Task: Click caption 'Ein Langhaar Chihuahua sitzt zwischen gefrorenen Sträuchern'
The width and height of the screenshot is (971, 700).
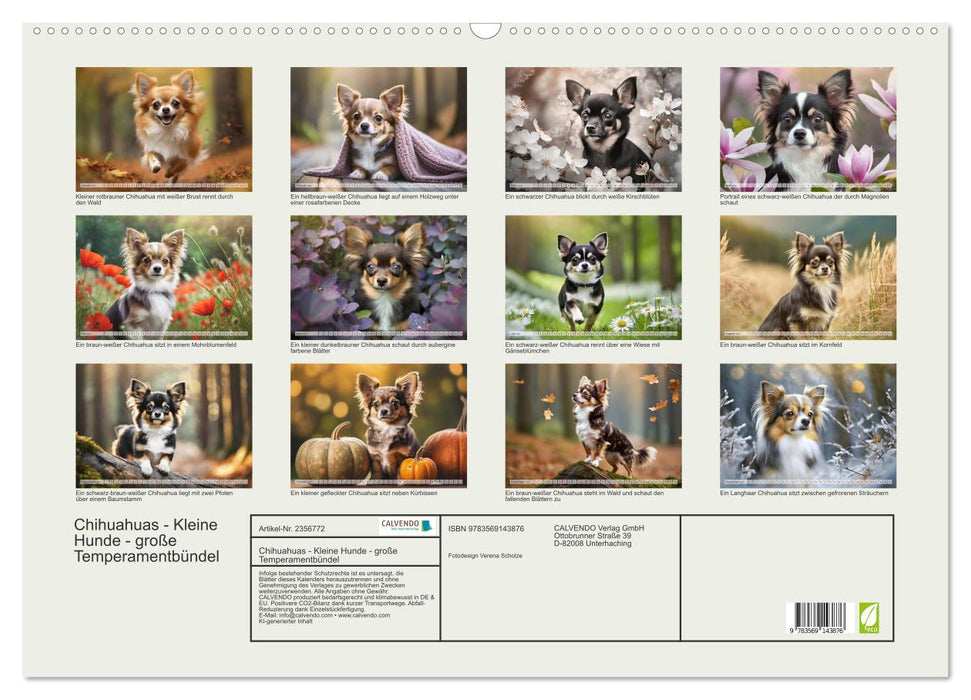Action: coord(804,493)
